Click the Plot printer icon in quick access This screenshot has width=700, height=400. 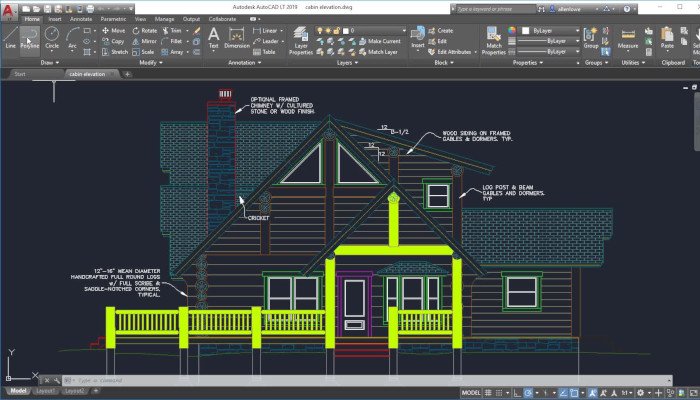(91, 8)
